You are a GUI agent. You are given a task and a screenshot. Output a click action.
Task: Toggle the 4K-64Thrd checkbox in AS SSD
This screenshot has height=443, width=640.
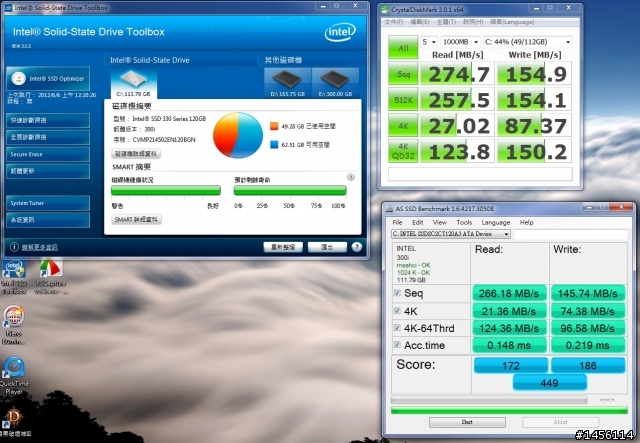397,328
